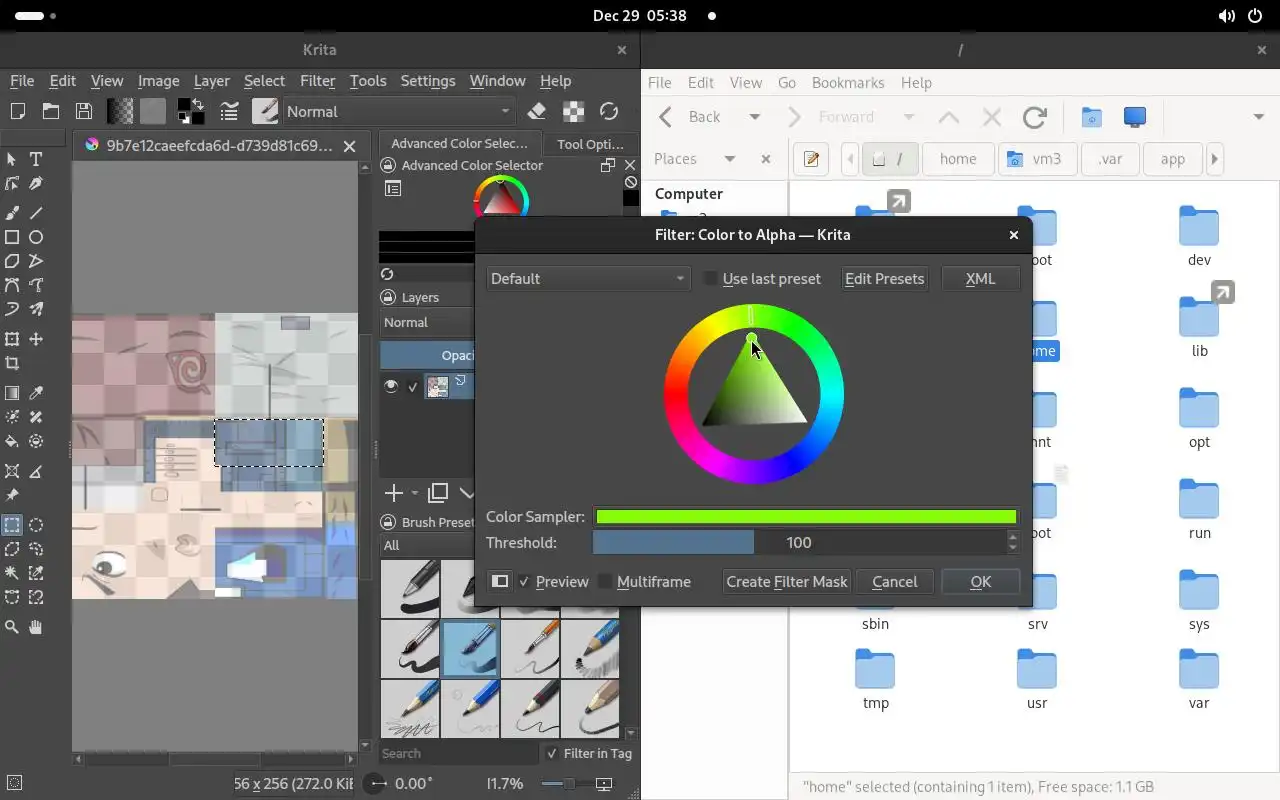Viewport: 1280px width, 800px height.
Task: Click the Reload button in file manager
Action: coord(1035,117)
